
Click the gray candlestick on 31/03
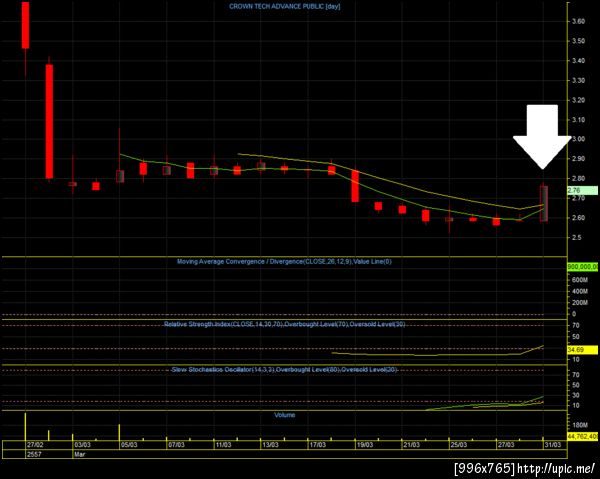click(543, 204)
